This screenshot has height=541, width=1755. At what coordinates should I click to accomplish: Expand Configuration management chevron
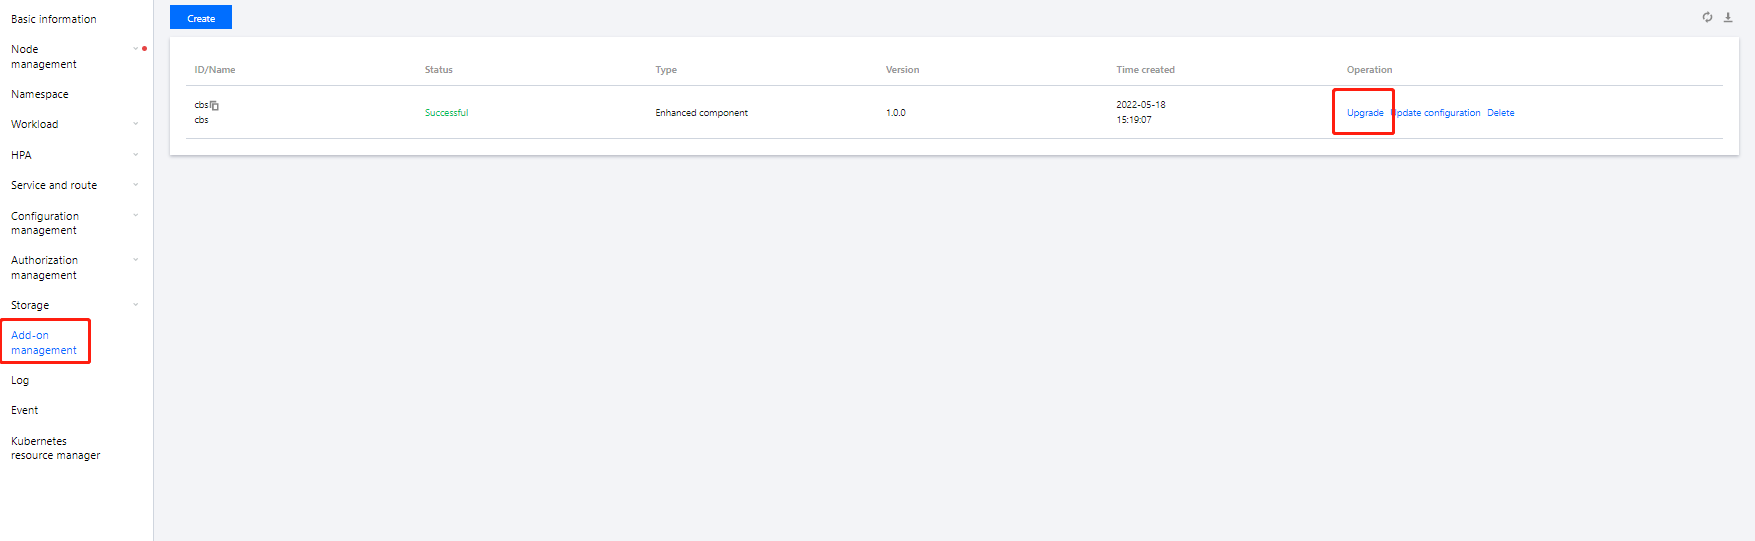[x=136, y=216]
